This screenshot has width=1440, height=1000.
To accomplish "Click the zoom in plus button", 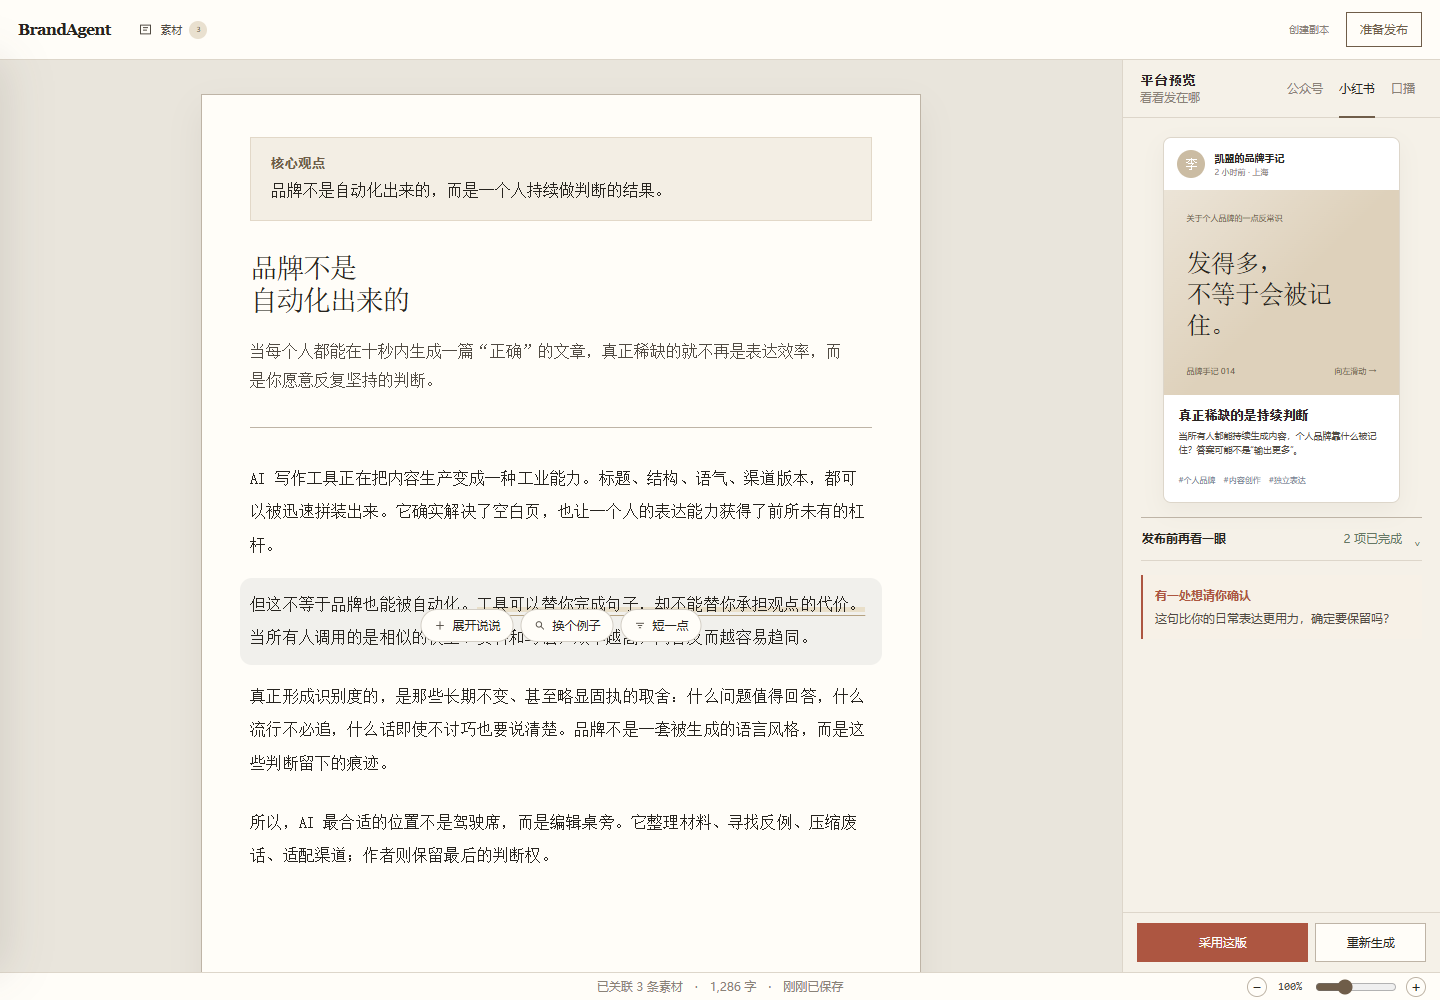I will (1416, 987).
